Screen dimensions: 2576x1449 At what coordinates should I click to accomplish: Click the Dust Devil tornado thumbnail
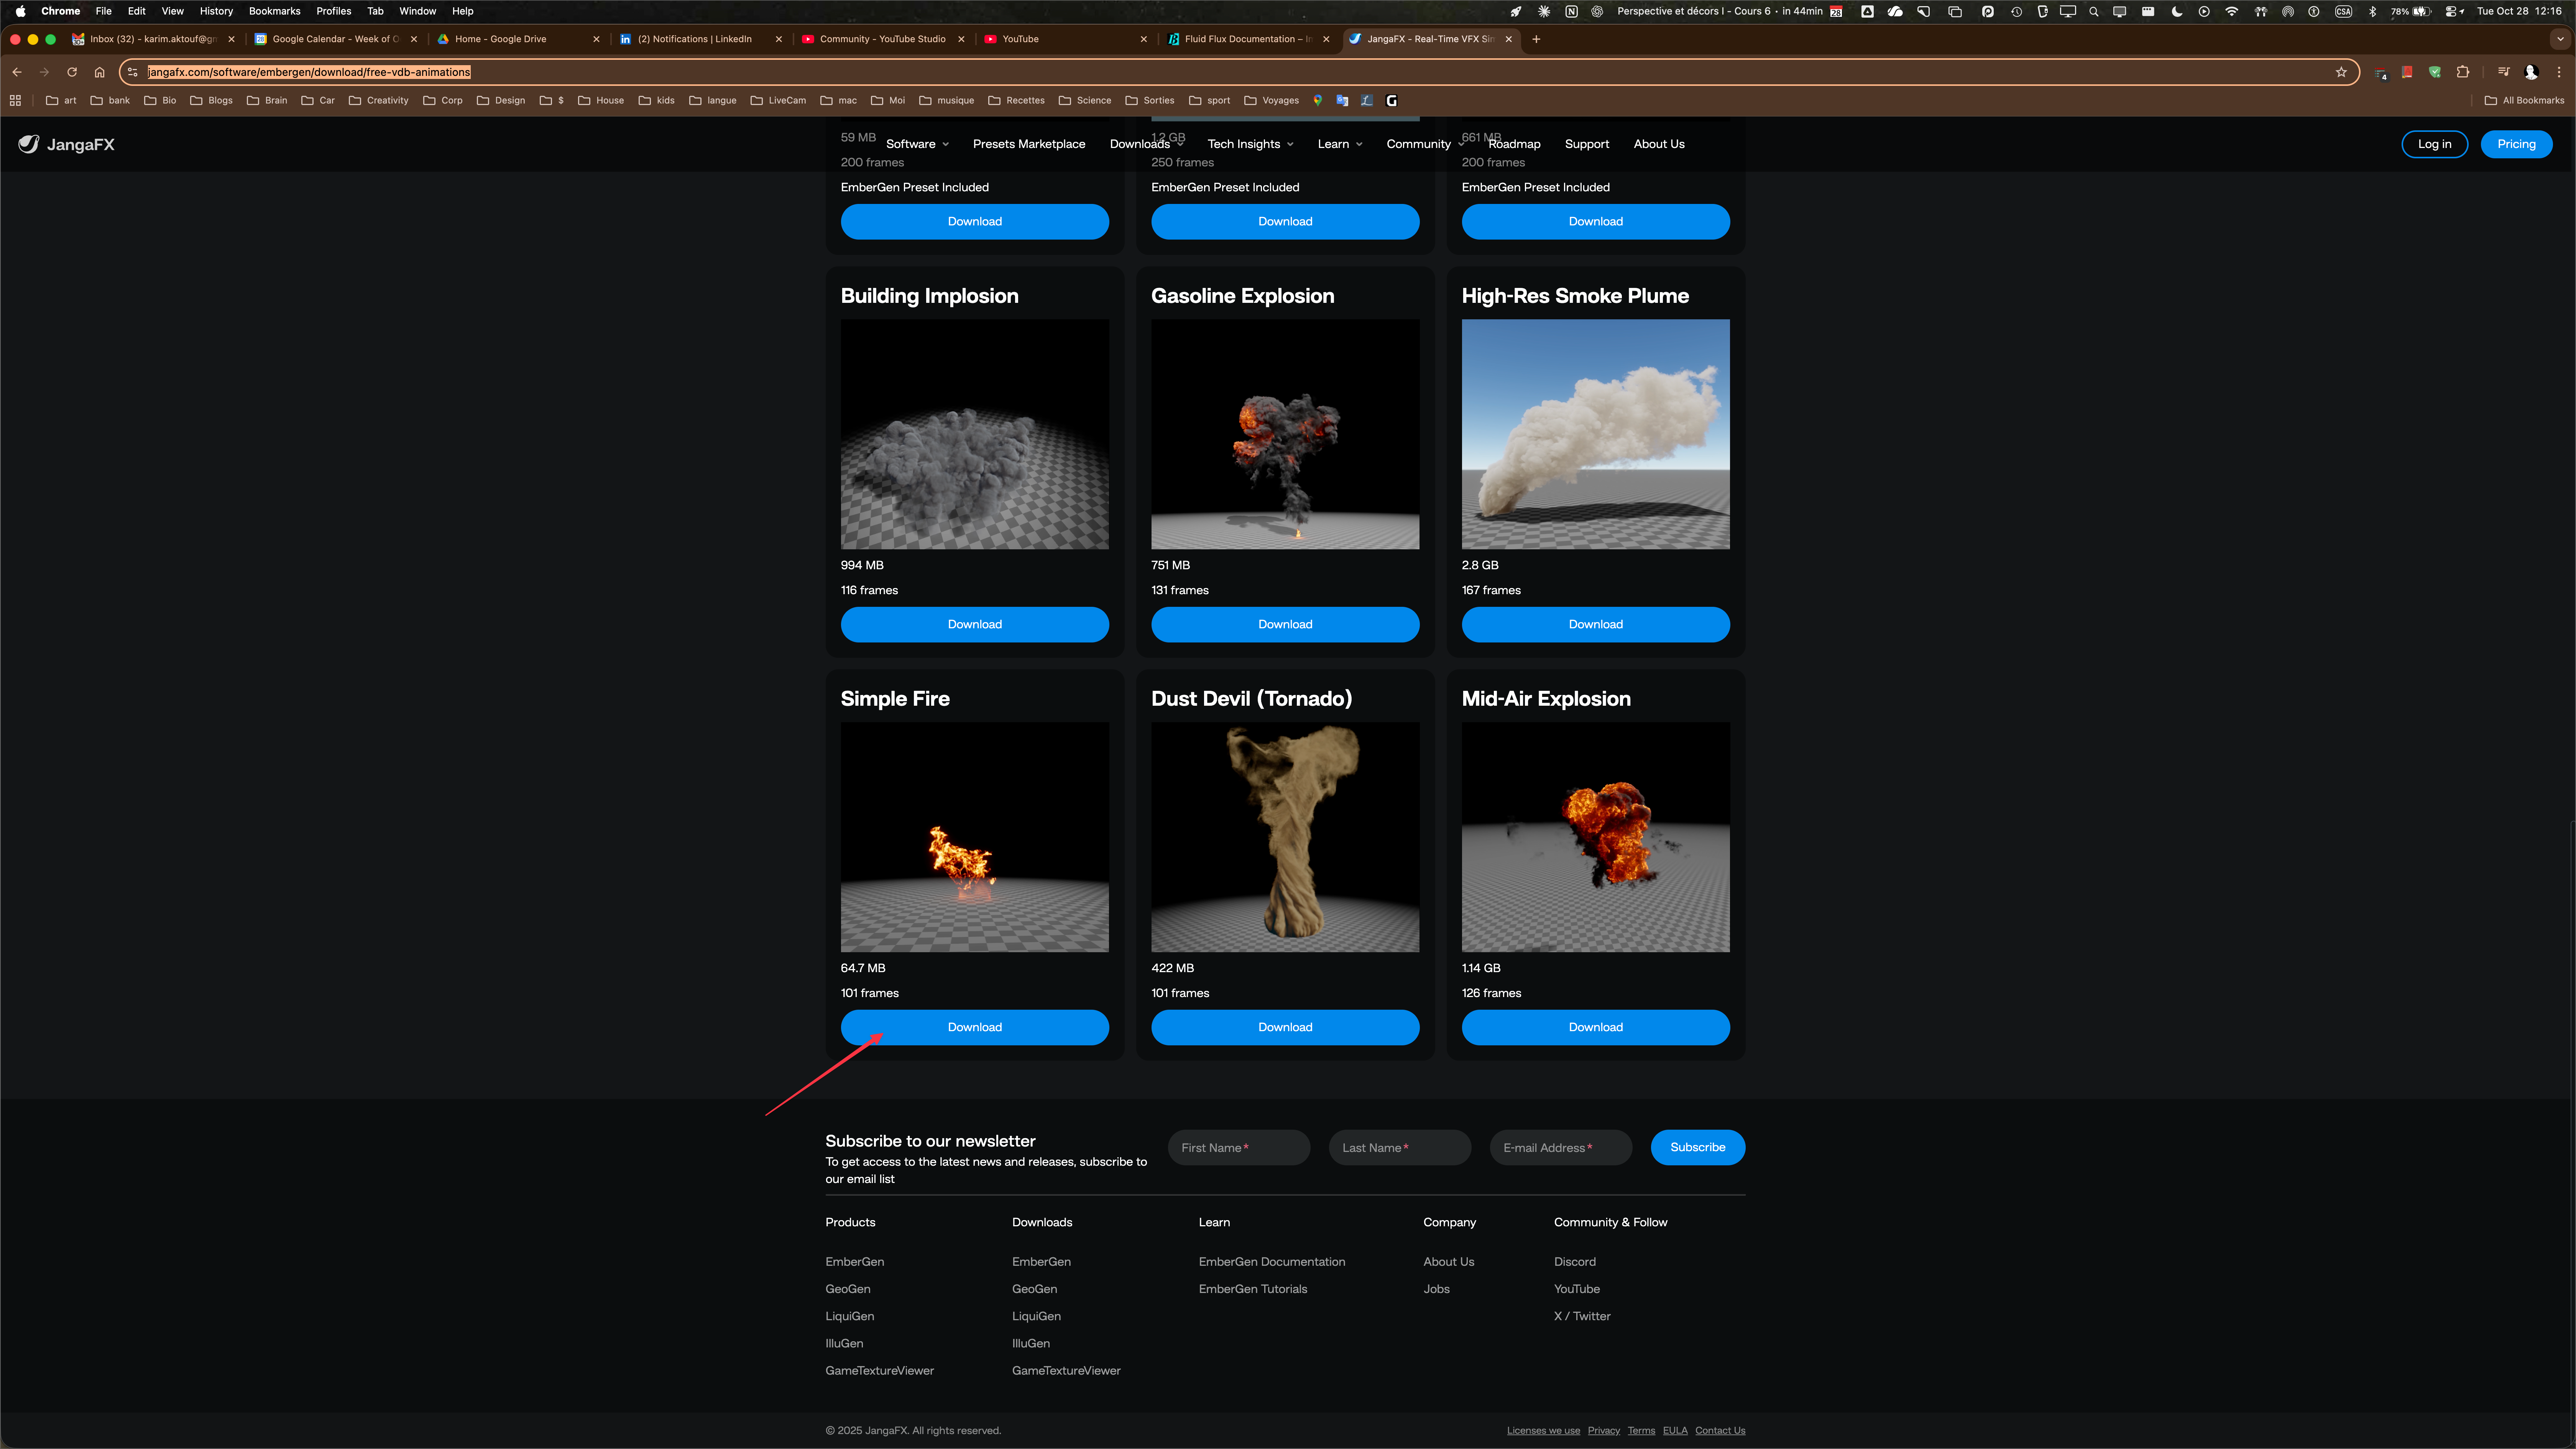pos(1285,837)
